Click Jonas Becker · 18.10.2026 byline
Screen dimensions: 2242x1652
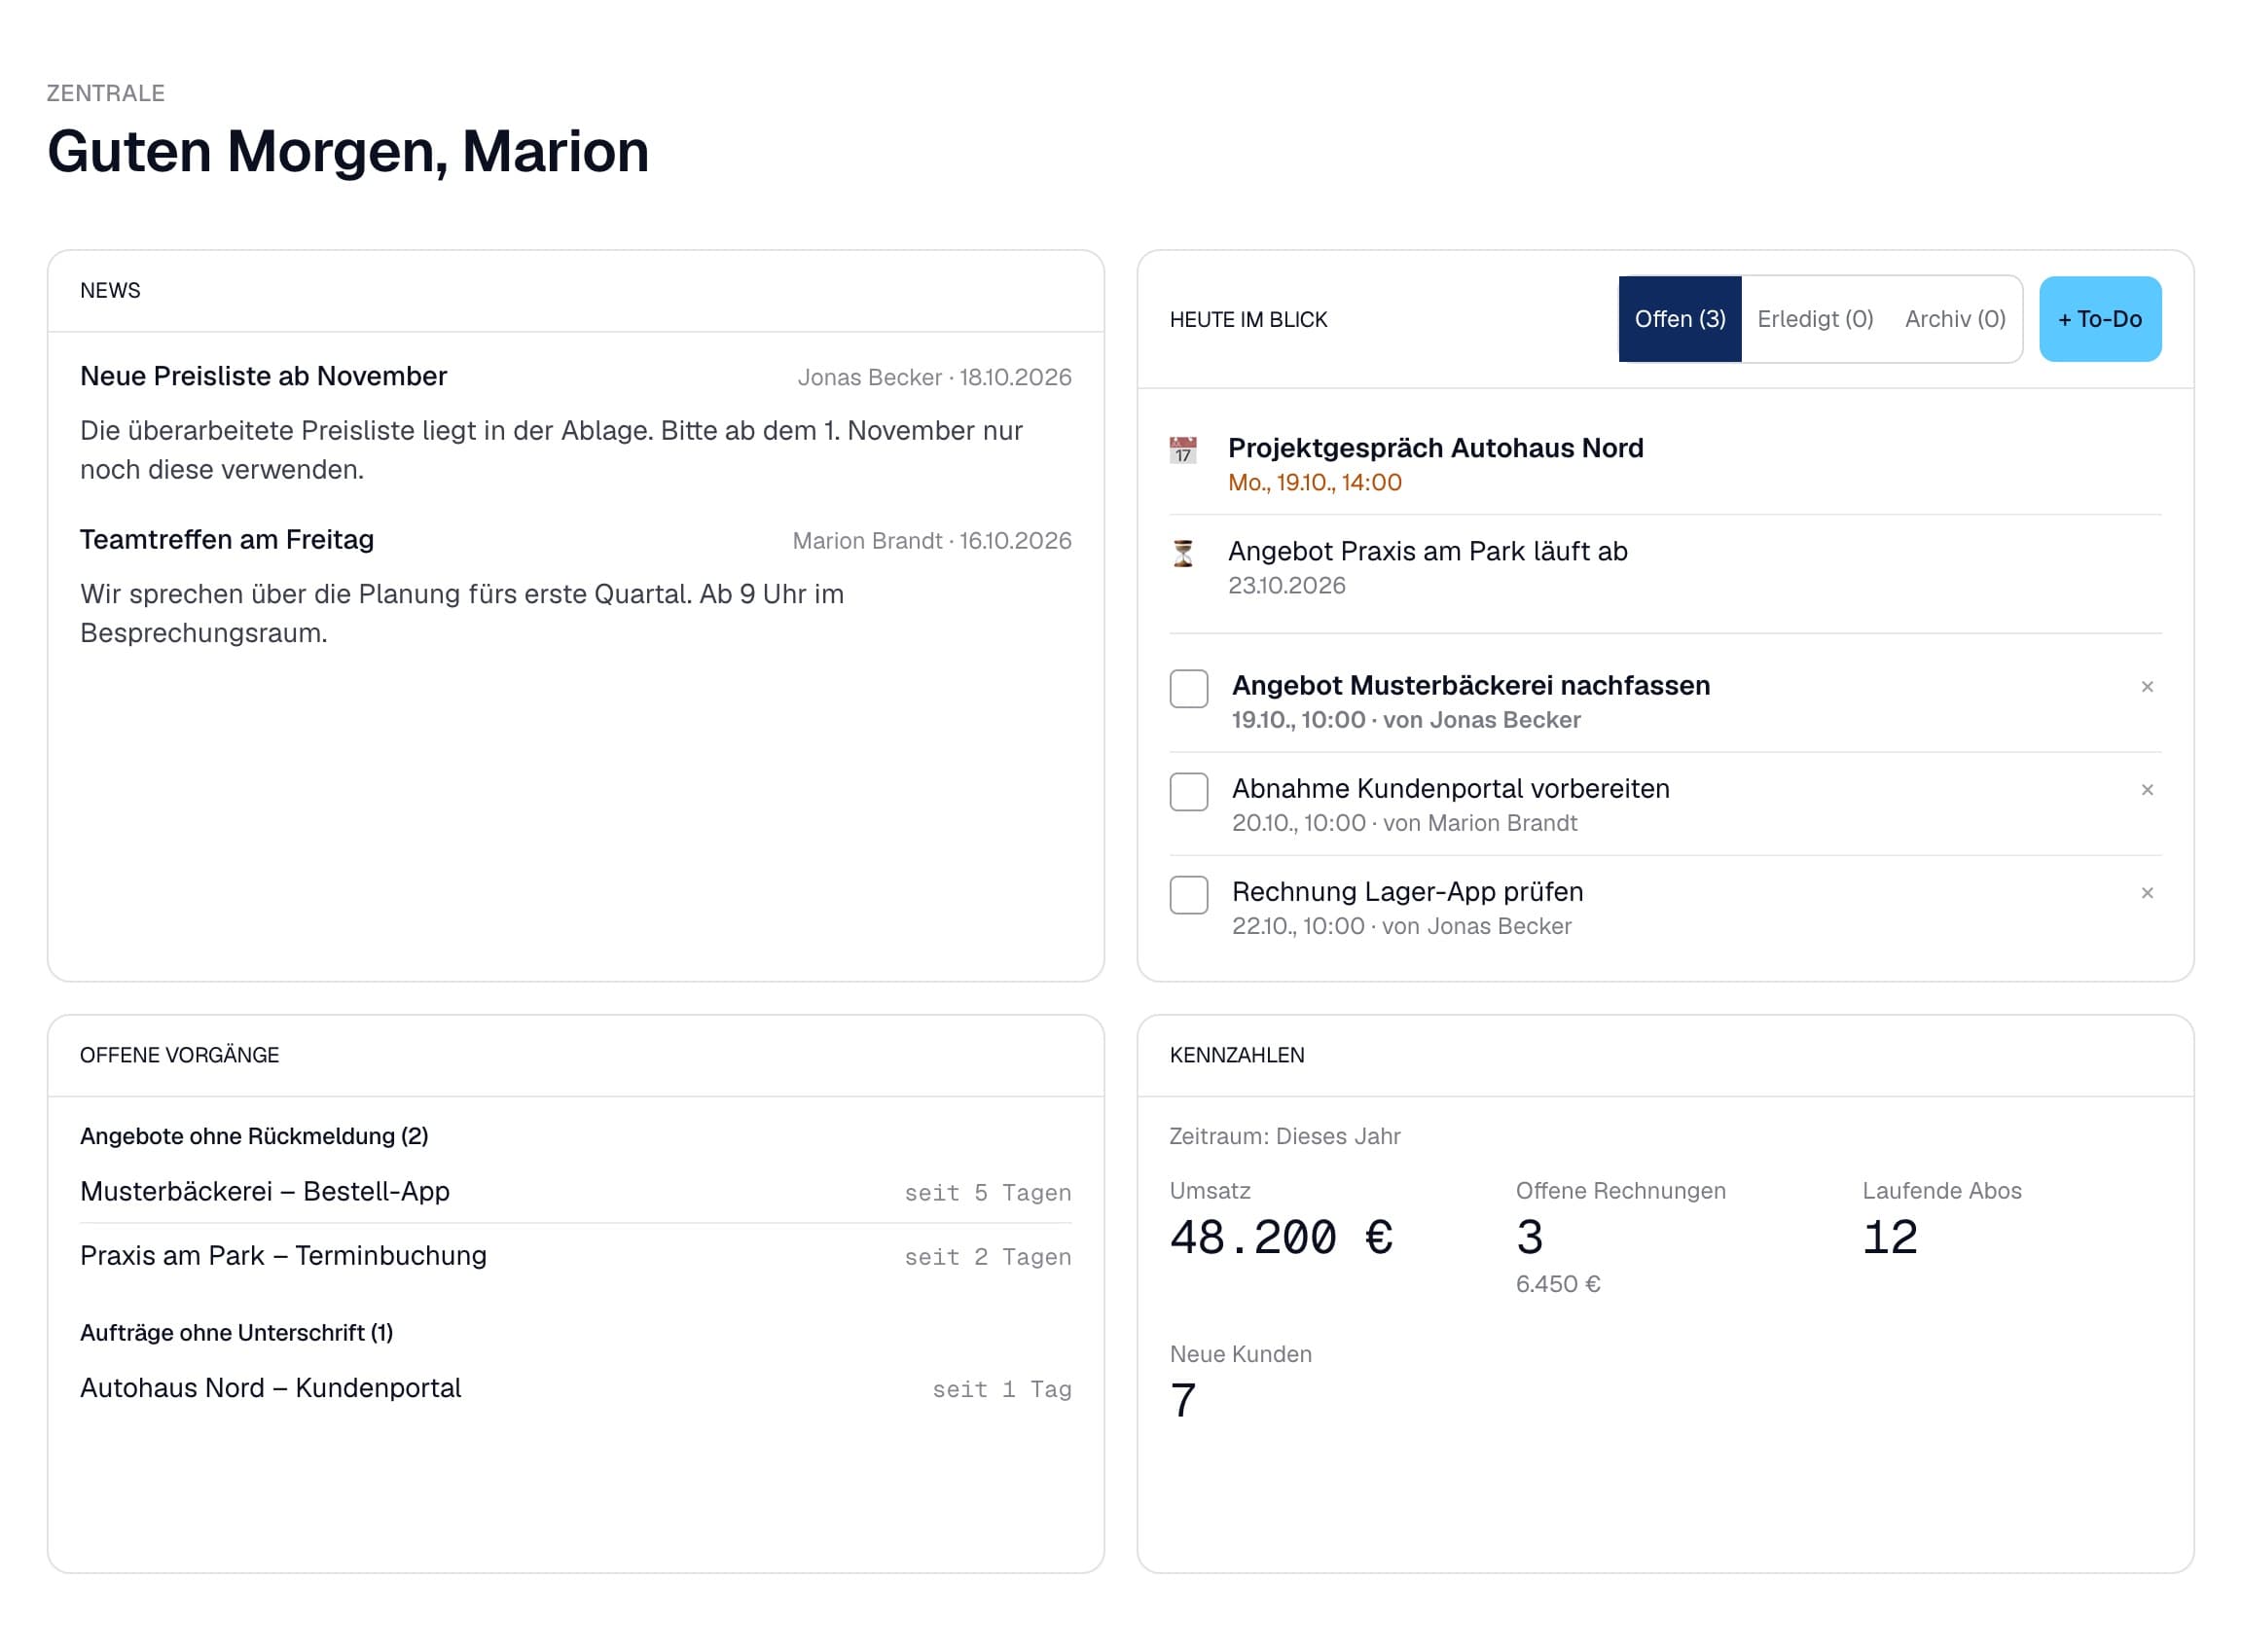934,377
